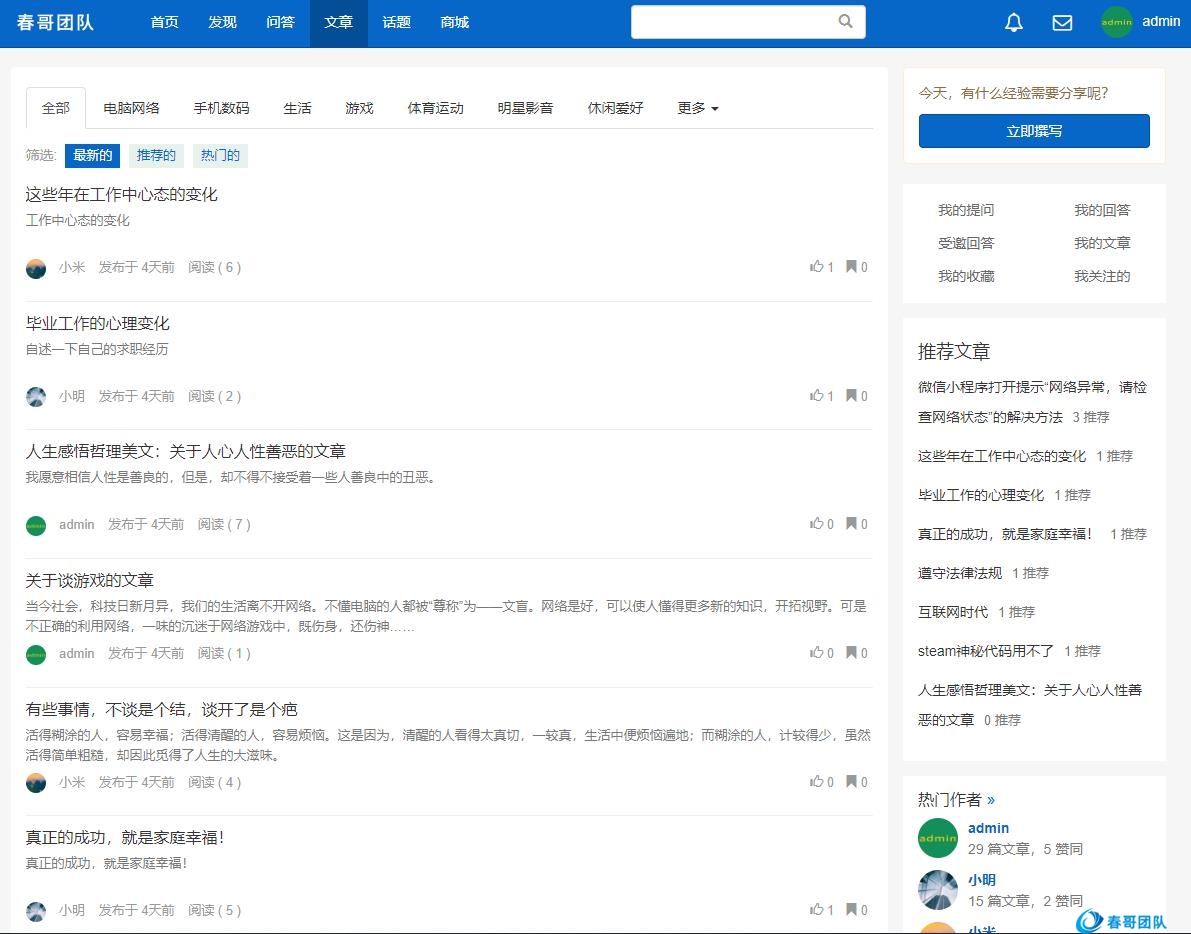Open the notifications bell icon
The height and width of the screenshot is (934, 1191).
point(1014,23)
